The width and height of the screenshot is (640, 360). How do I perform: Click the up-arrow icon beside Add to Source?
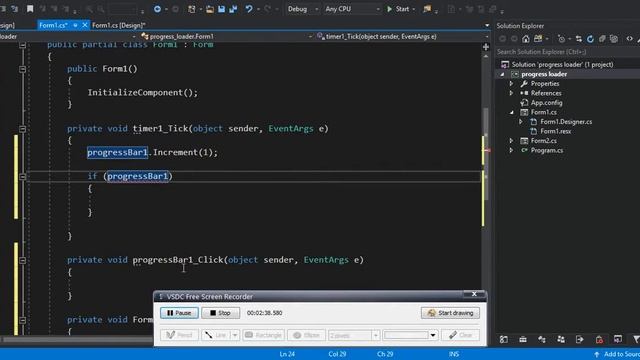pos(597,354)
